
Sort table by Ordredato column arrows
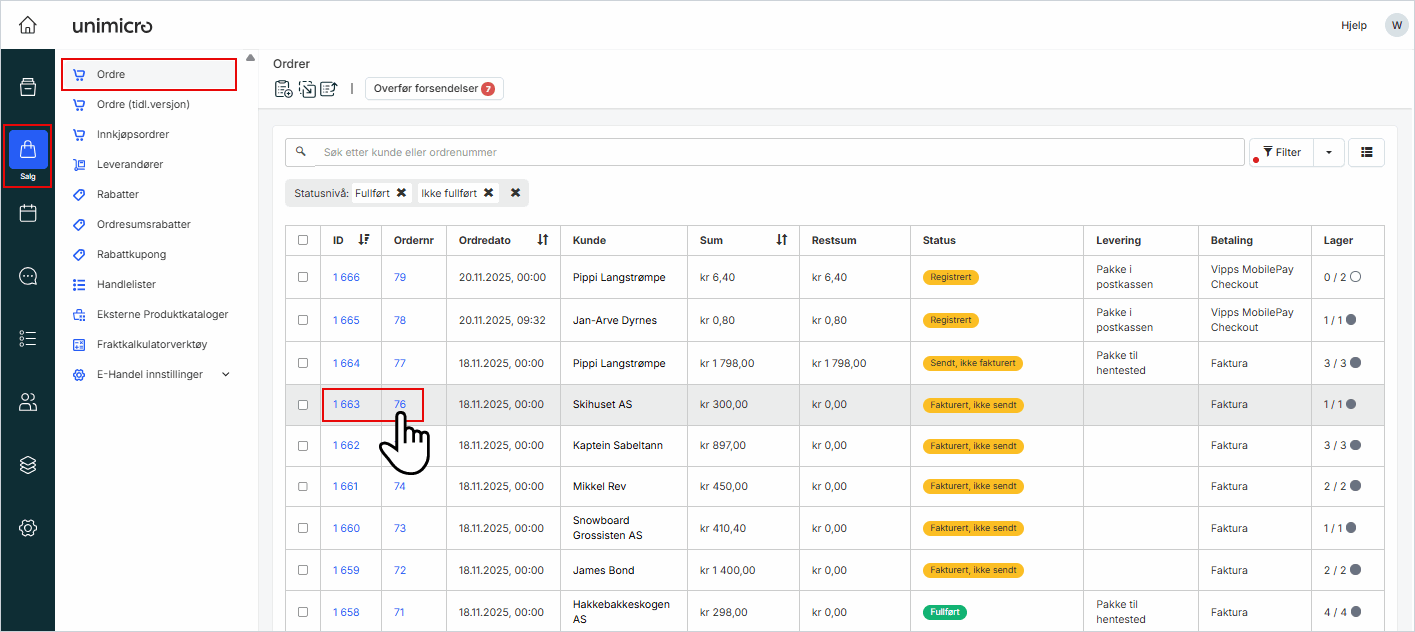(542, 240)
